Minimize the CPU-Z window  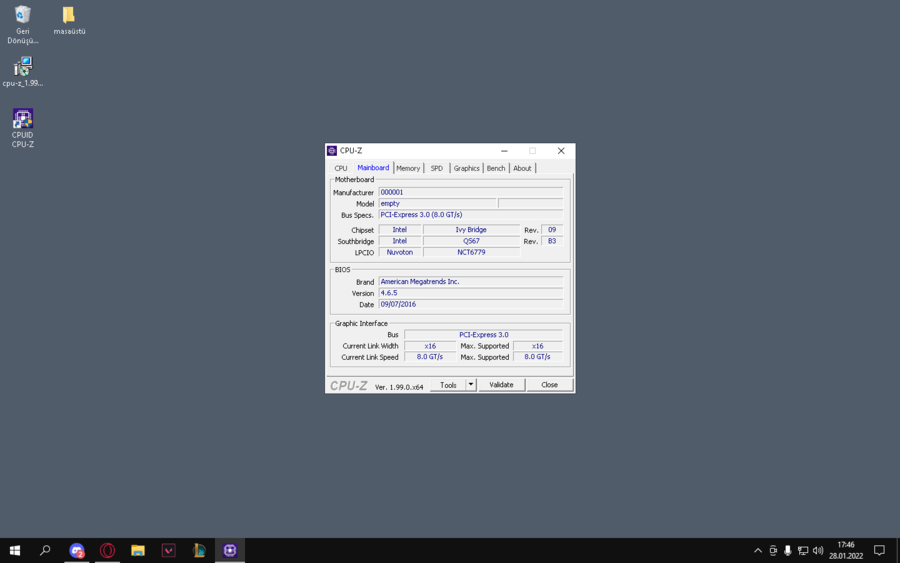(504, 151)
